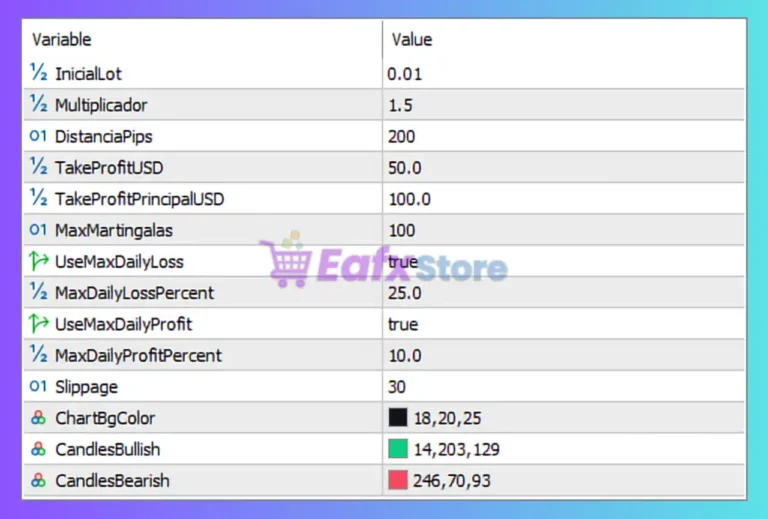Open the ChartBgColor black color swatch
Viewport: 768px width, 519px height.
click(x=398, y=418)
